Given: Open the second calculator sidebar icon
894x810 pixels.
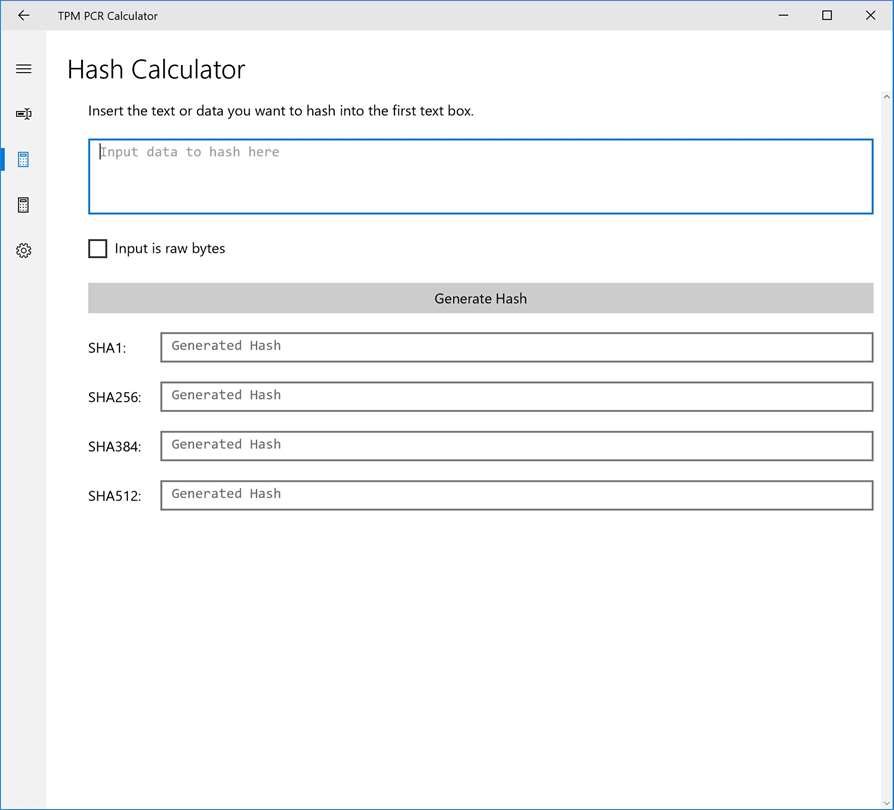Looking at the screenshot, I should (23, 205).
